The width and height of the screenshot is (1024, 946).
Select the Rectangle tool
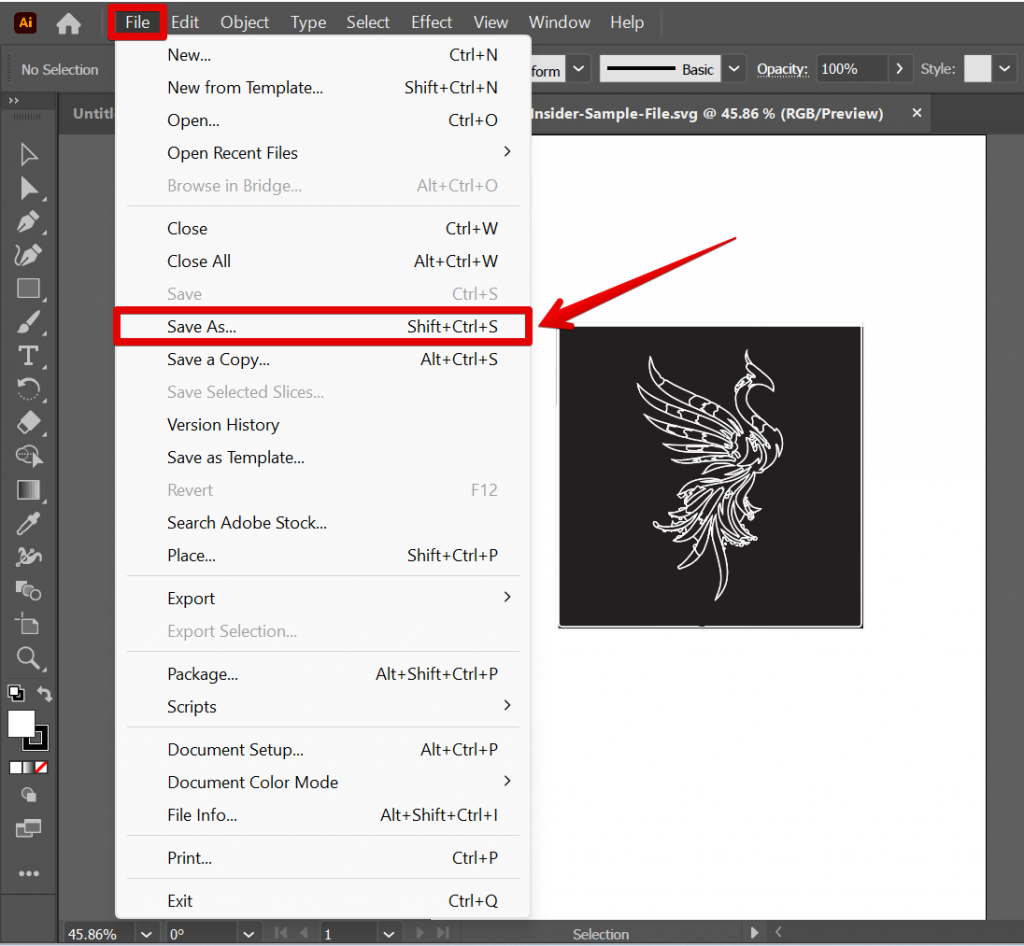pyautogui.click(x=28, y=289)
